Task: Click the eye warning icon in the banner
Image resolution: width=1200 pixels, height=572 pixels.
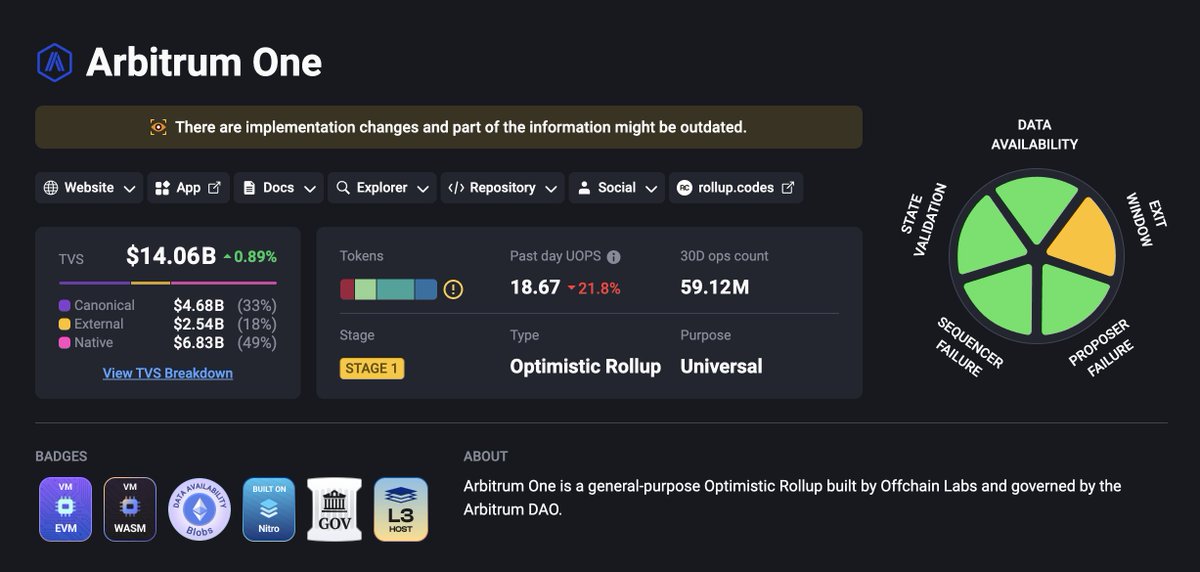Action: click(x=158, y=127)
